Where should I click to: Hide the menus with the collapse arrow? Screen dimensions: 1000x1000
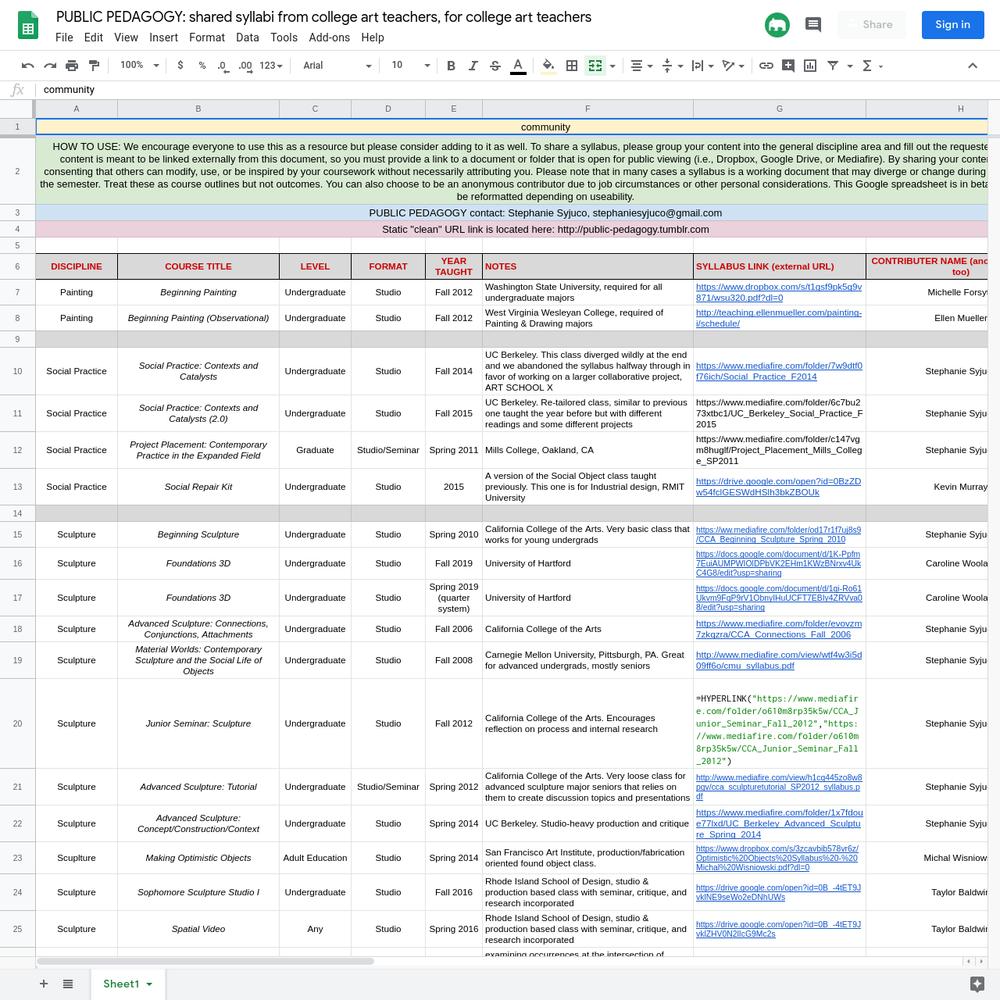(973, 66)
